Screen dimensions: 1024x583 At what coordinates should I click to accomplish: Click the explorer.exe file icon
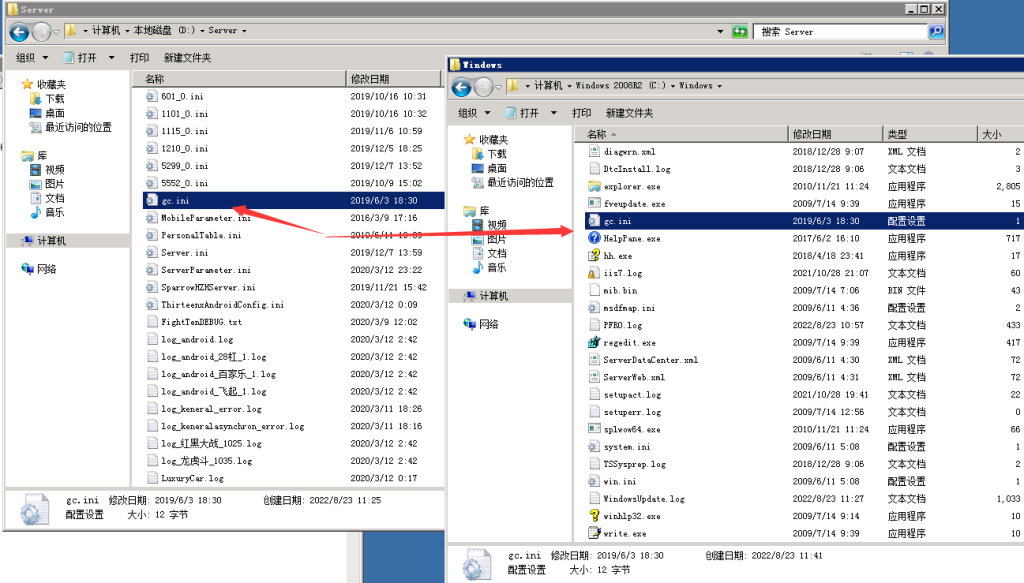pyautogui.click(x=594, y=187)
